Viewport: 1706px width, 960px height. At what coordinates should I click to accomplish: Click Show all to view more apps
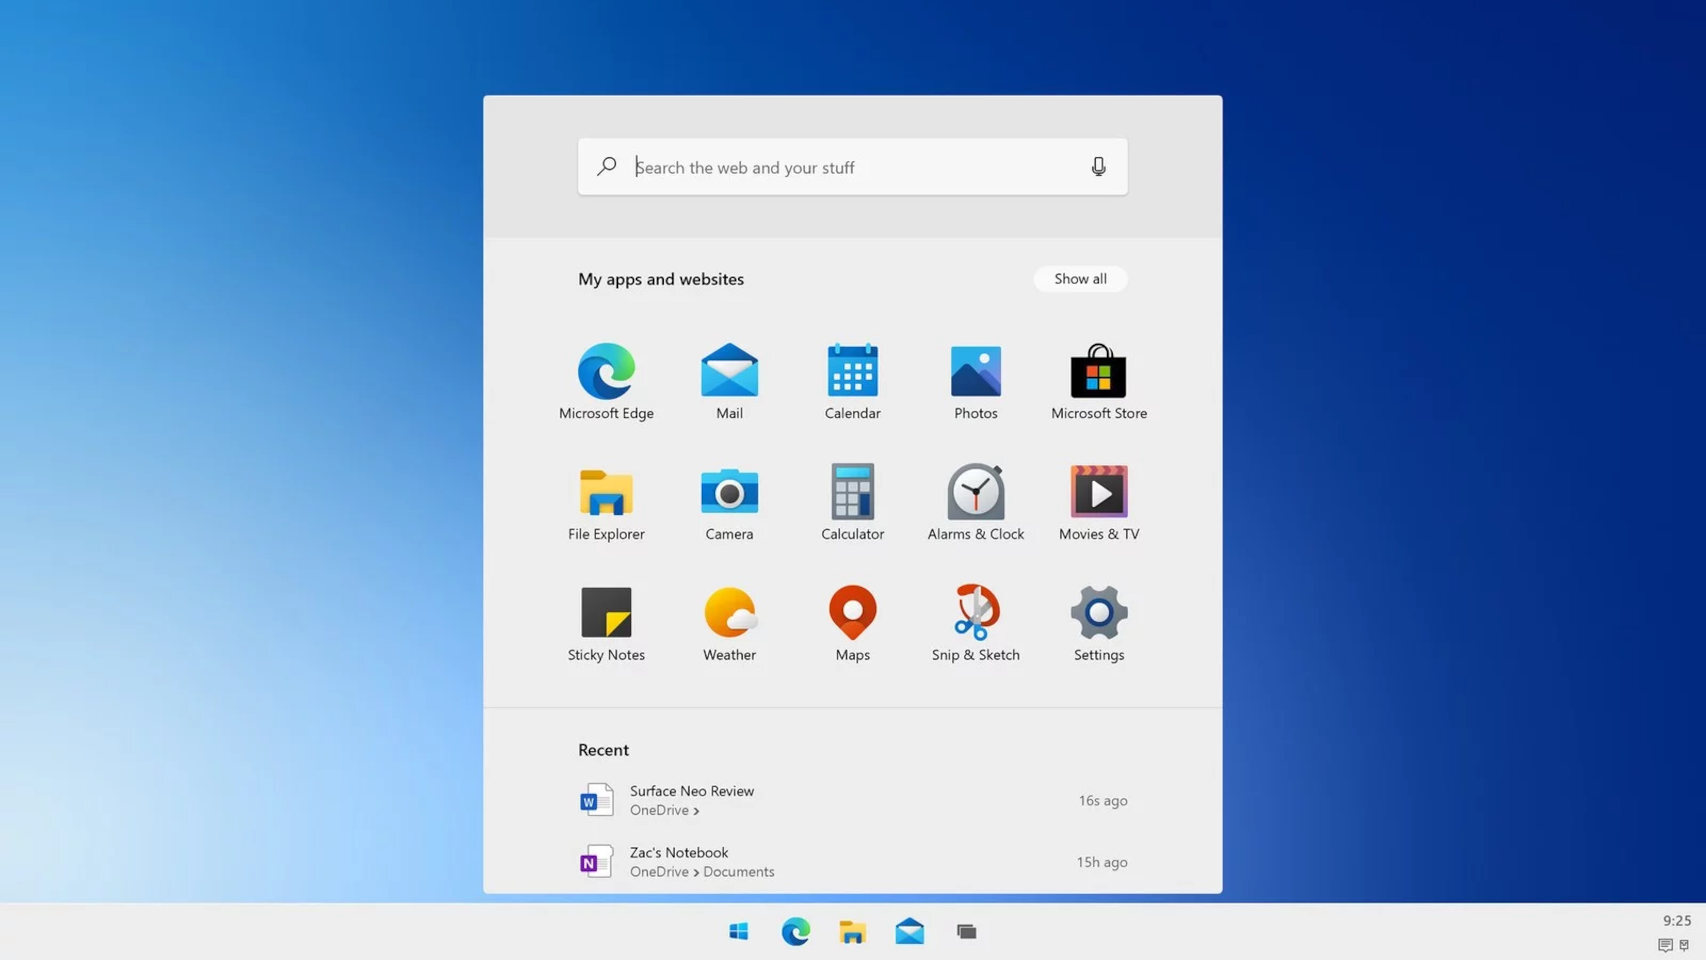(x=1080, y=279)
